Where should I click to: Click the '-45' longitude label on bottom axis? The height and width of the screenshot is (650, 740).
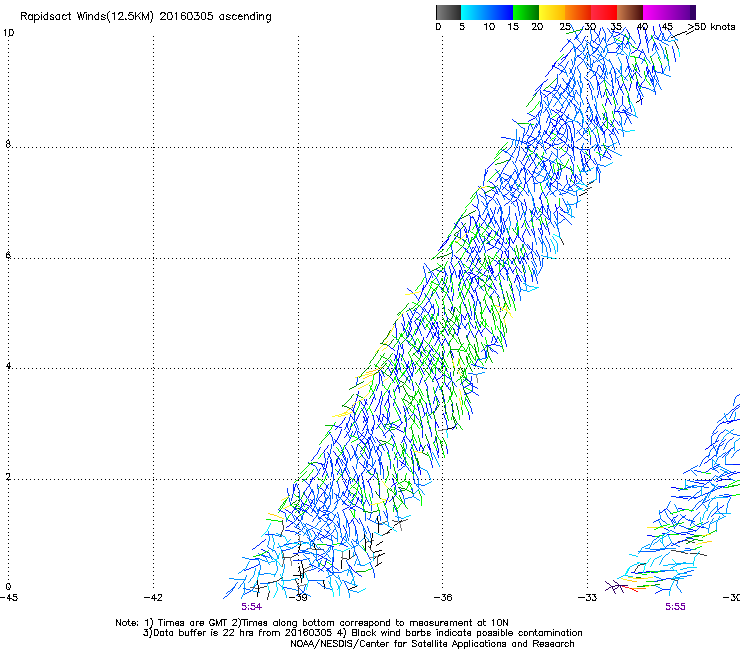coord(9,598)
